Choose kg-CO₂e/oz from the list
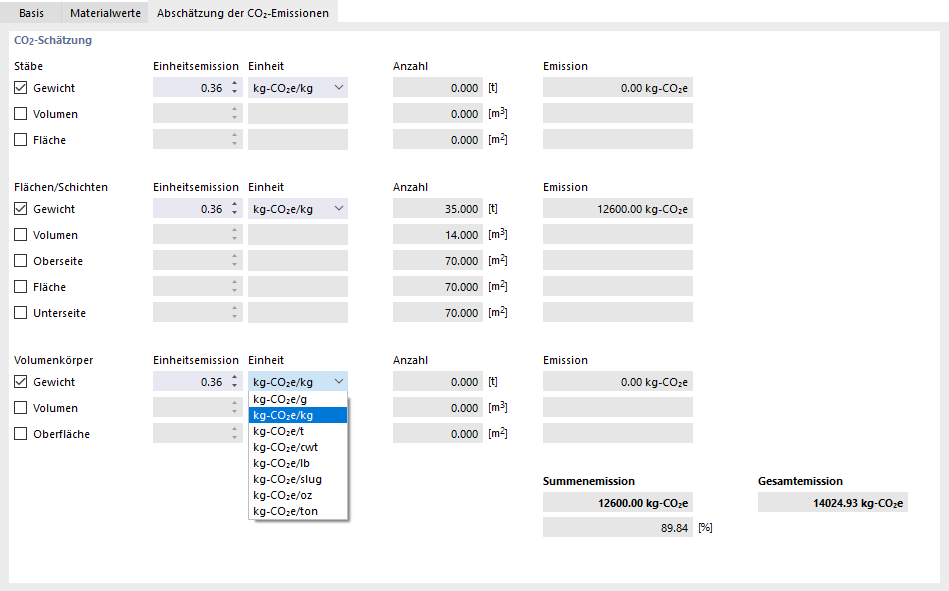949x591 pixels. (298, 495)
